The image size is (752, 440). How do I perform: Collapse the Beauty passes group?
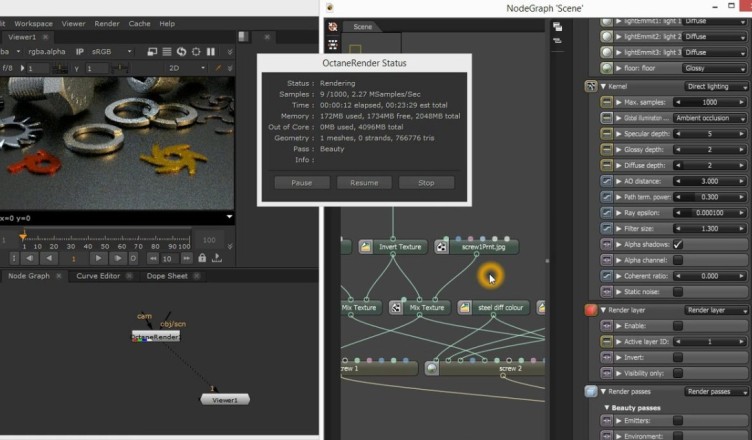click(607, 408)
